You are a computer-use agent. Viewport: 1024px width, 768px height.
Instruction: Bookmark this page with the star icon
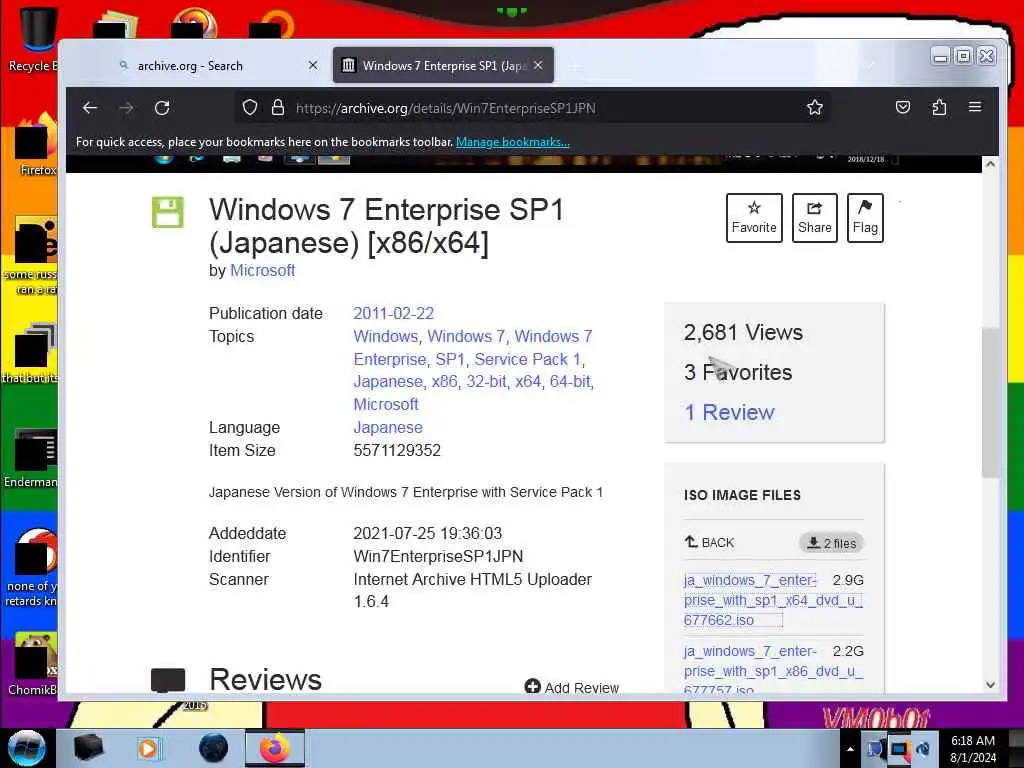tap(814, 107)
